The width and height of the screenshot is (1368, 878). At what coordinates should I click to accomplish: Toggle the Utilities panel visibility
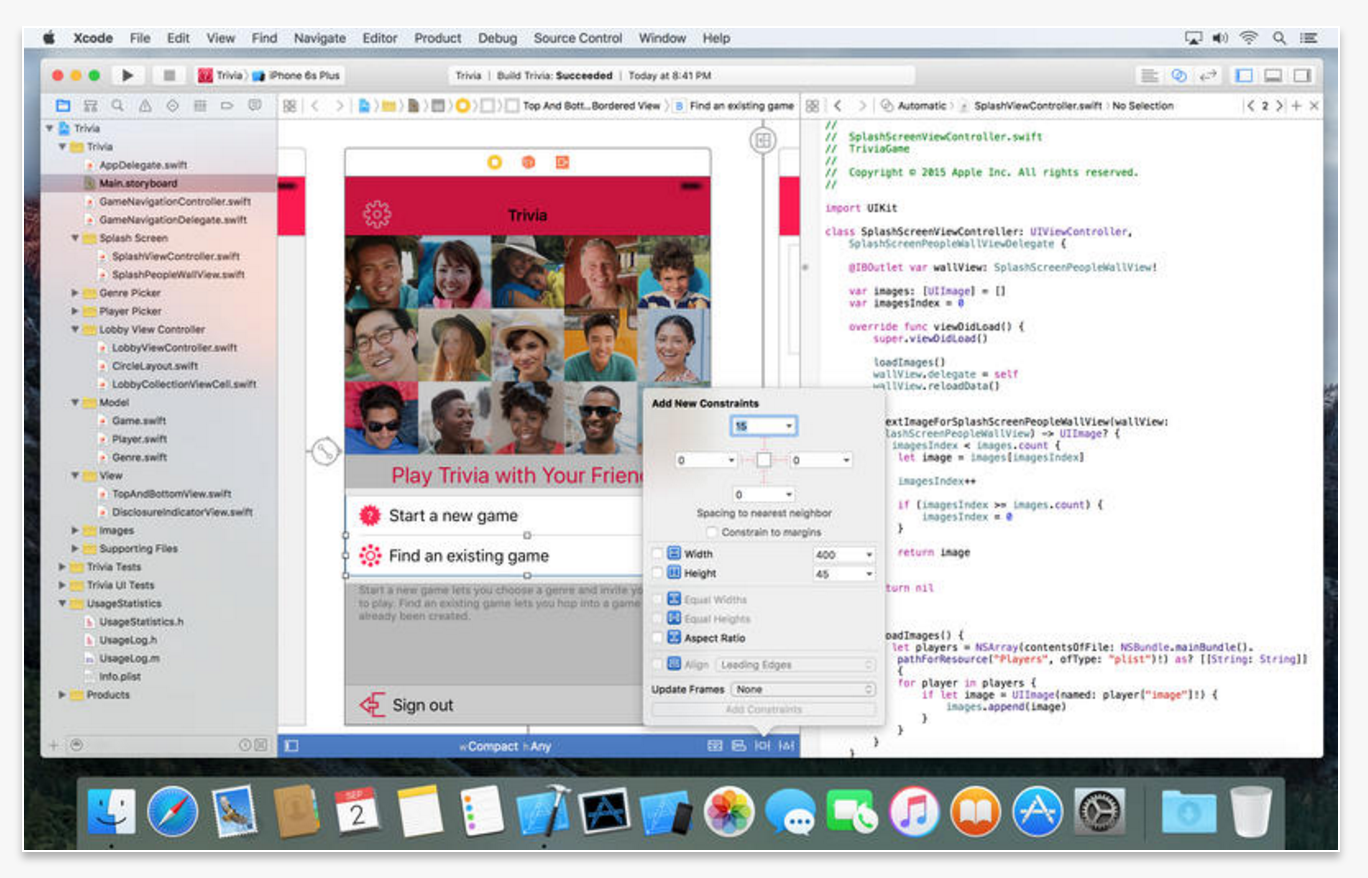[x=1301, y=75]
